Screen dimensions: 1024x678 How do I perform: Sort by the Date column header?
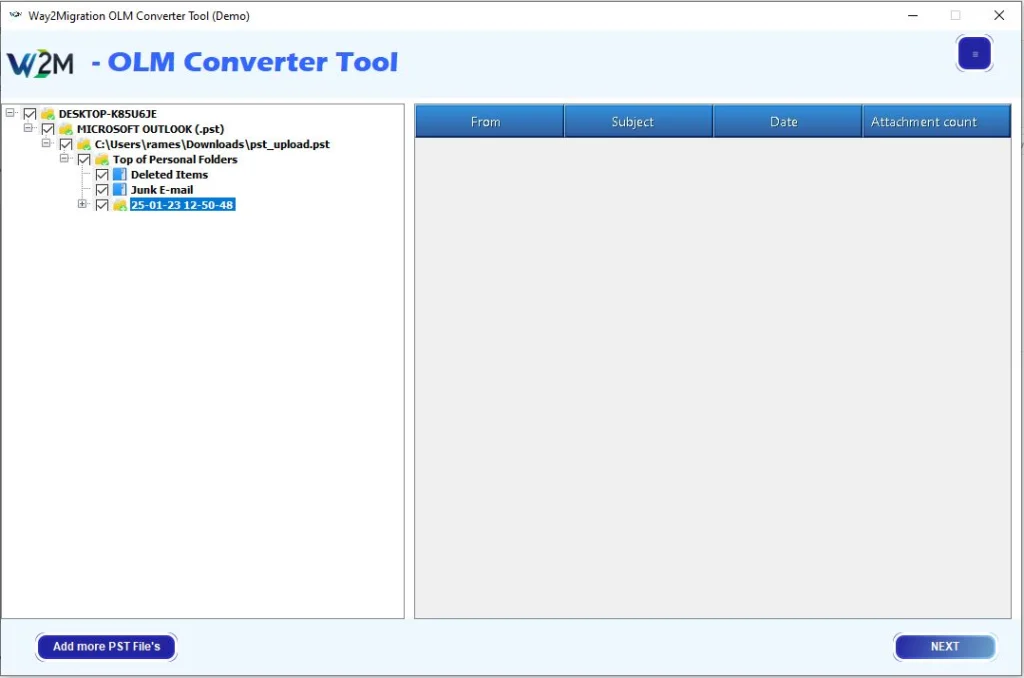coord(786,122)
